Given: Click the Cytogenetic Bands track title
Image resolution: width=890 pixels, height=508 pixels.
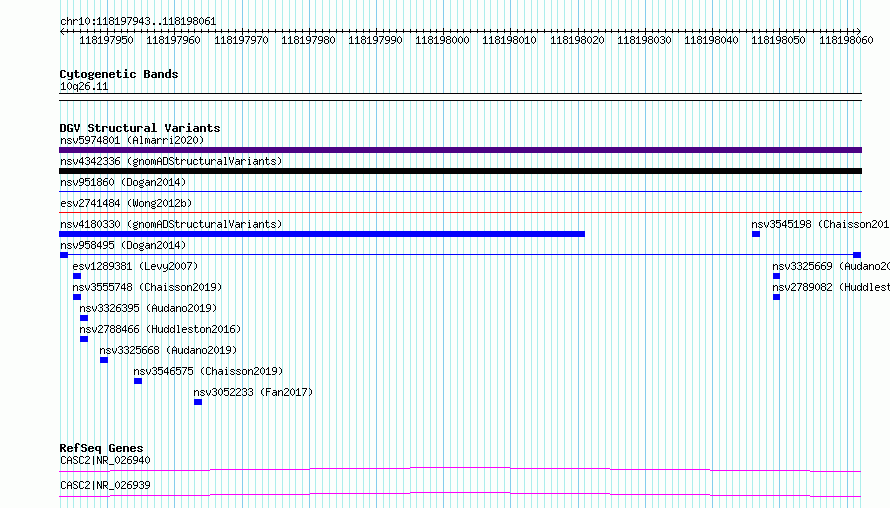Looking at the screenshot, I should [x=119, y=74].
